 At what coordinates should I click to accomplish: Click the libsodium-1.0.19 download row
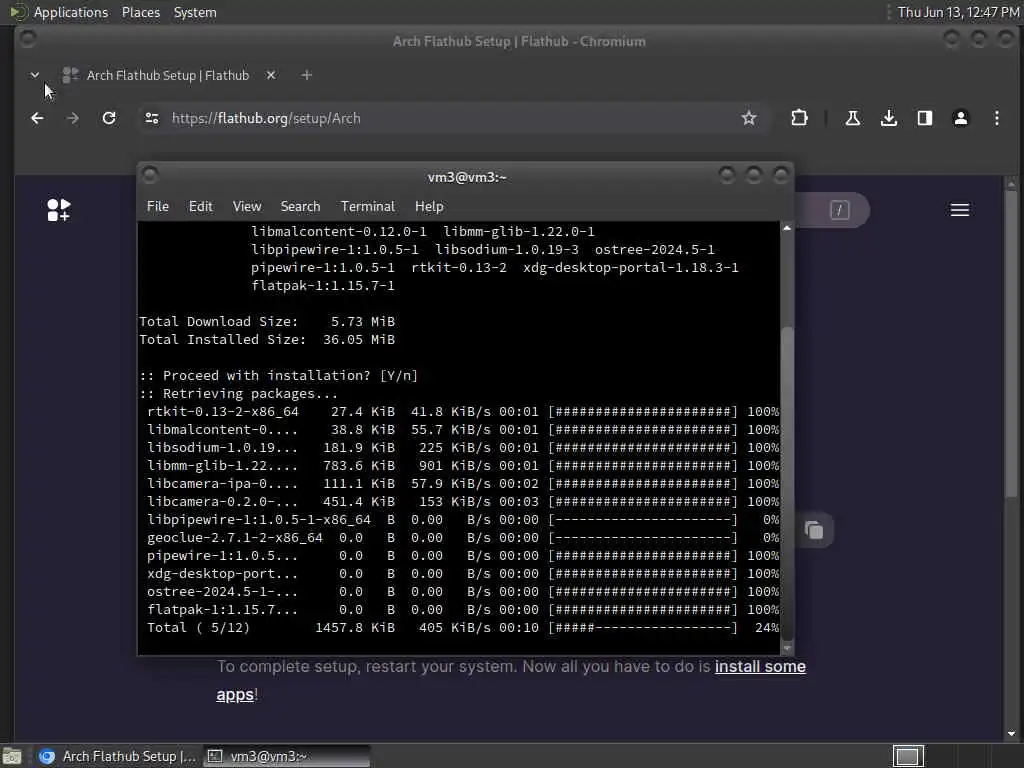click(x=462, y=447)
